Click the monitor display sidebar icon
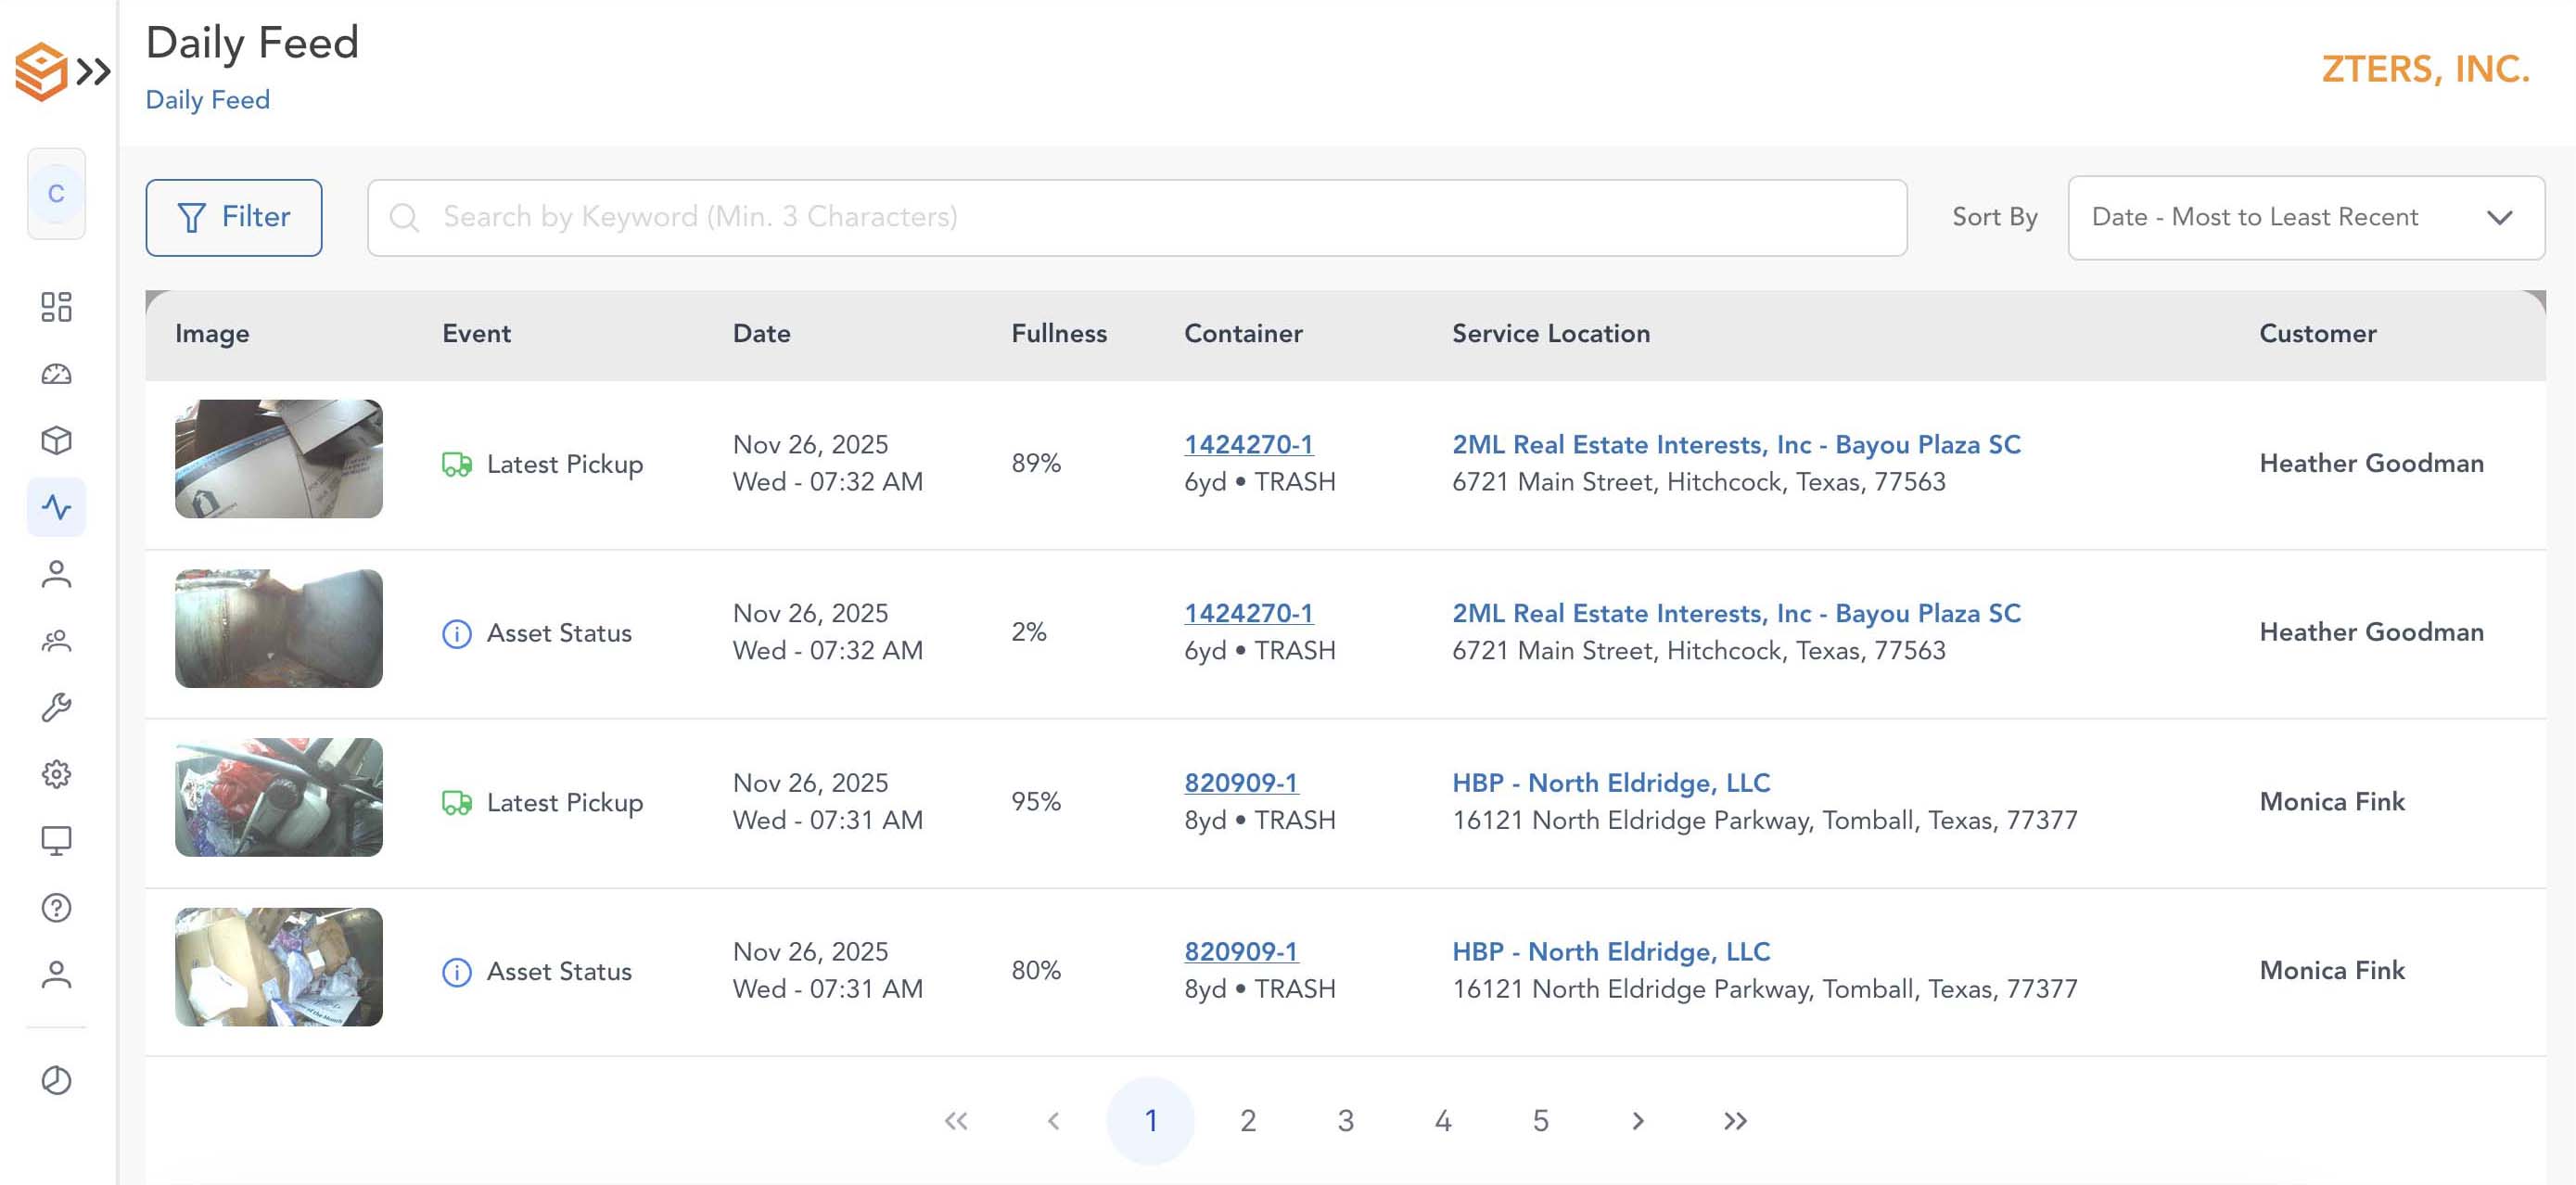 [x=56, y=840]
